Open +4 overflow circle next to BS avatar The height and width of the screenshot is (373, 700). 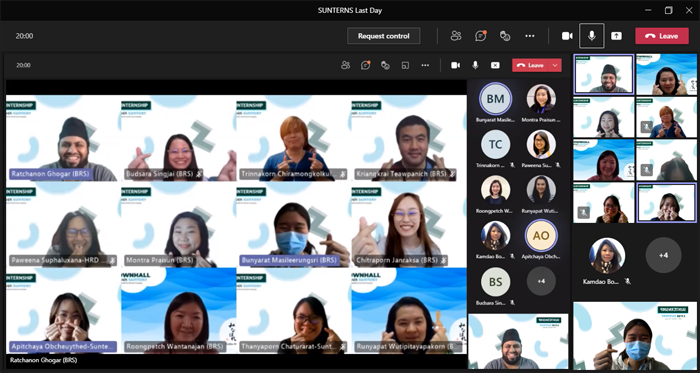541,282
